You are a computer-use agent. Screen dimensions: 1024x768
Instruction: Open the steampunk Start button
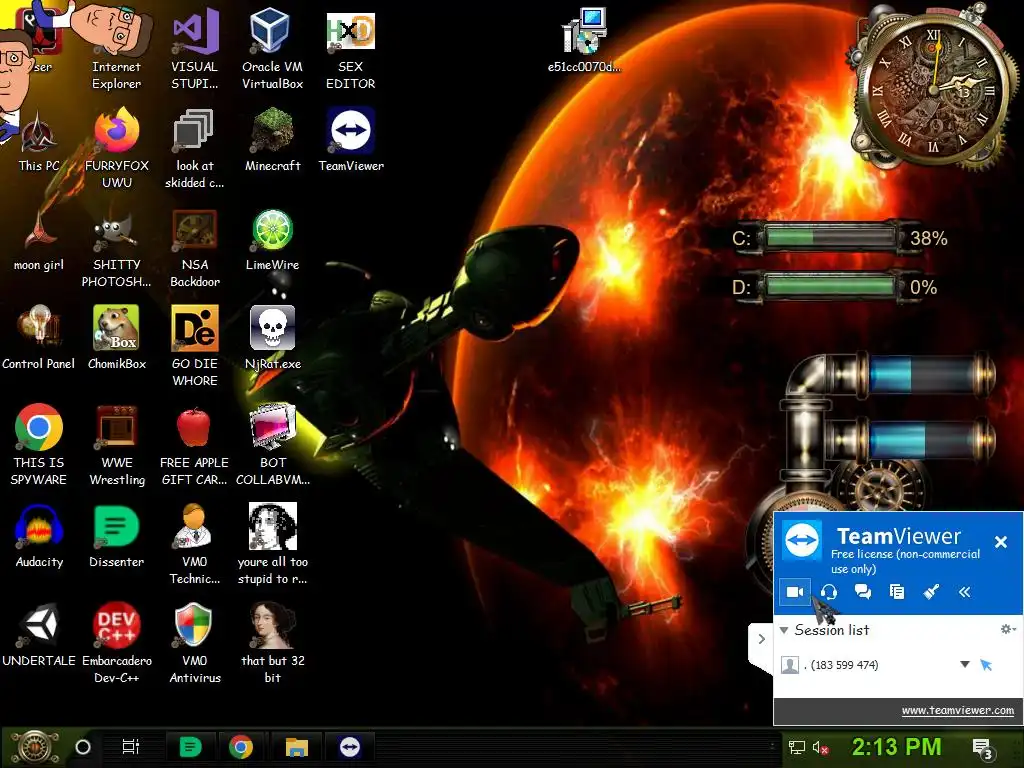point(35,747)
